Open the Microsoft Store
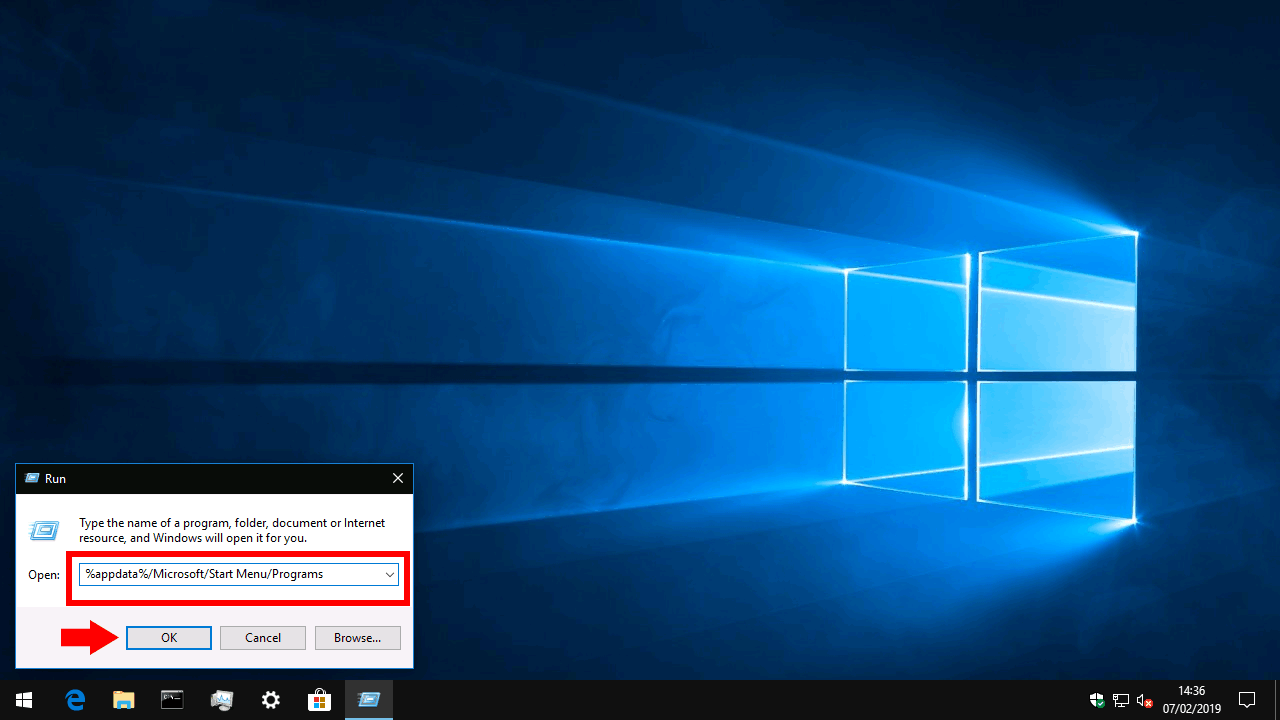1280x720 pixels. [319, 699]
